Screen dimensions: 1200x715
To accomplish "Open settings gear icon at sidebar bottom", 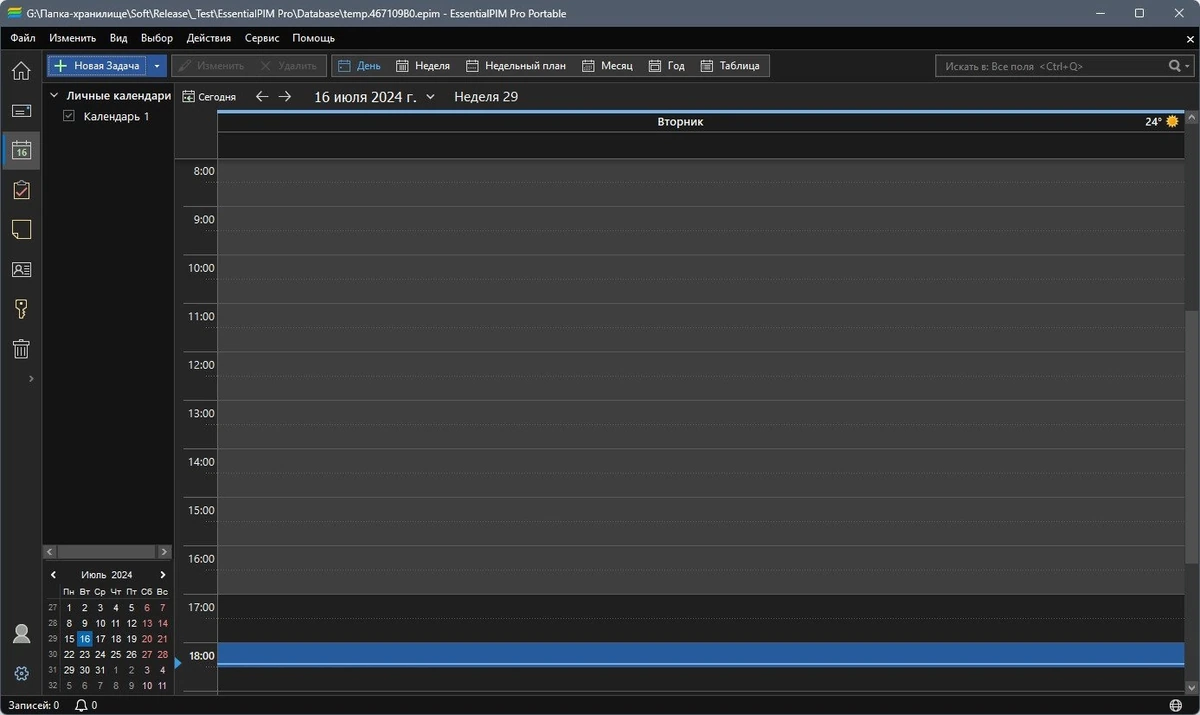I will pos(21,674).
